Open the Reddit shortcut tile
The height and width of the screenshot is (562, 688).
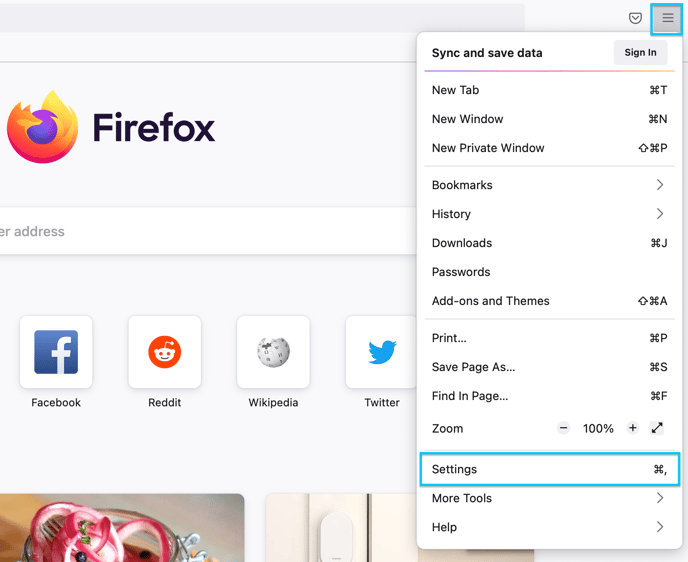[165, 352]
